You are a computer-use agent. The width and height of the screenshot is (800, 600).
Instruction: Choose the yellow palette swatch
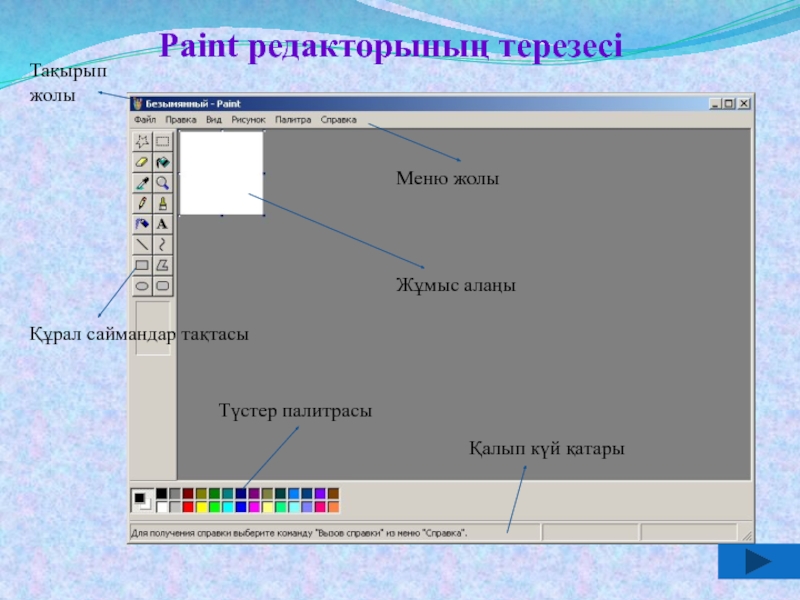click(x=201, y=507)
